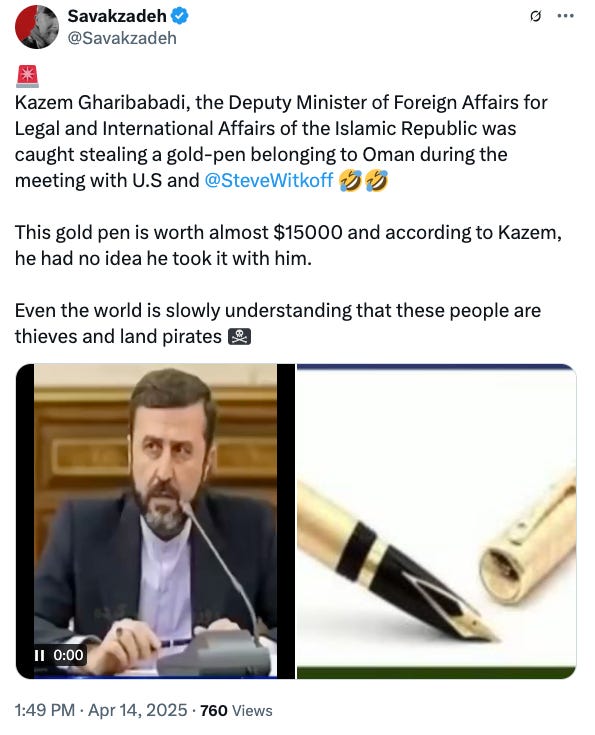Click the red siren emoji
The width and height of the screenshot is (595, 735).
(x=27, y=77)
